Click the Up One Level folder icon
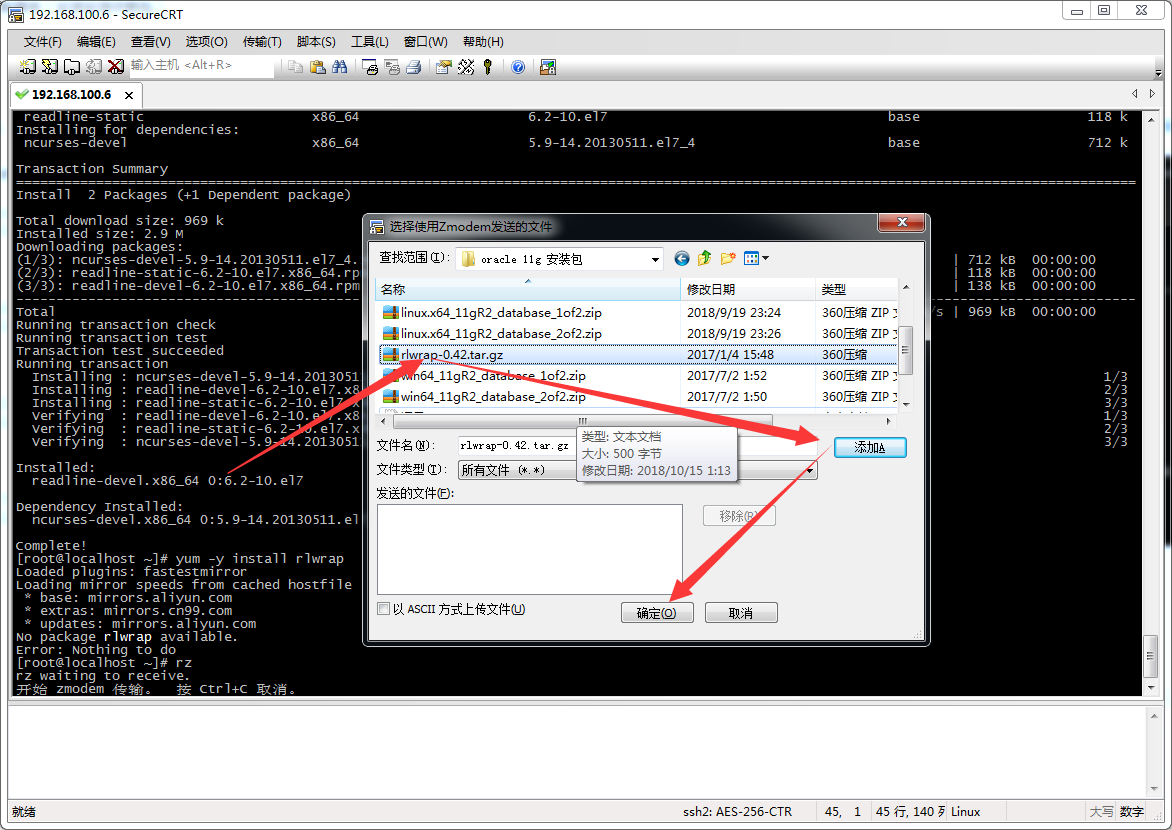 point(704,259)
